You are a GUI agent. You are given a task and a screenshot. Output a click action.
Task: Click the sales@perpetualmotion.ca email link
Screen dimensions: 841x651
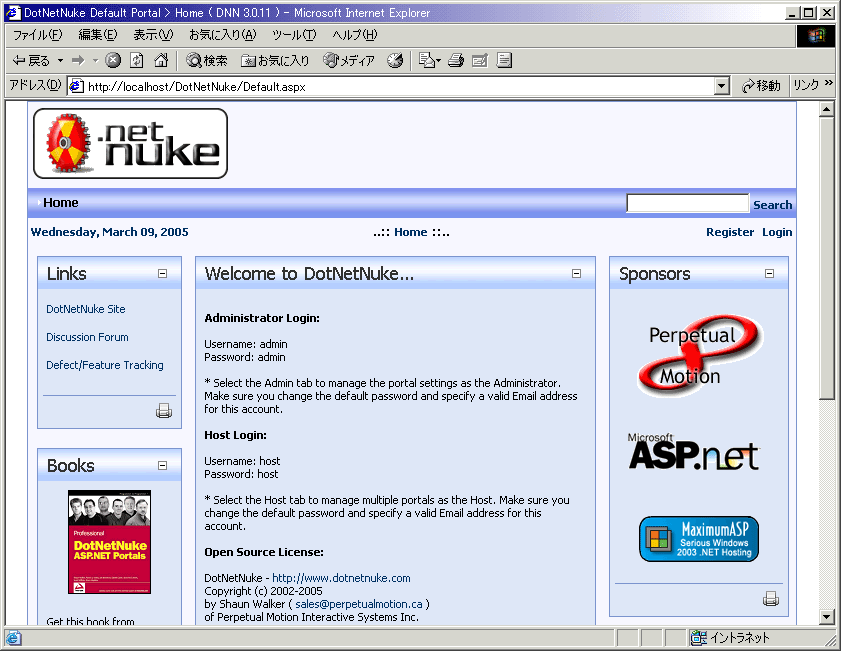coord(359,604)
